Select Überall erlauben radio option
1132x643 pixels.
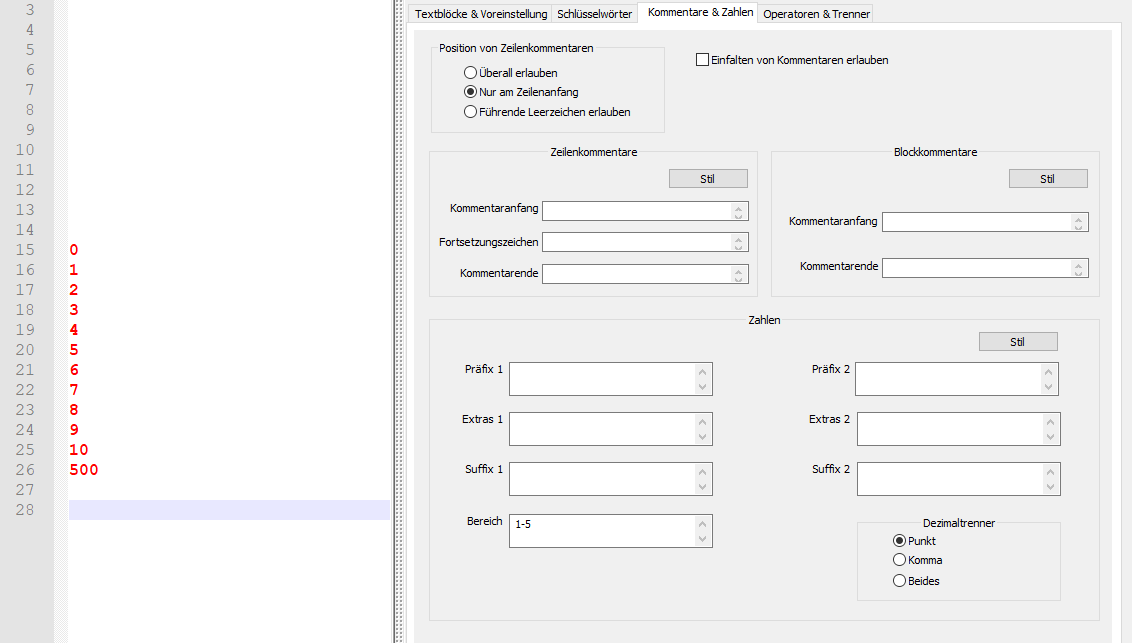[510, 73]
